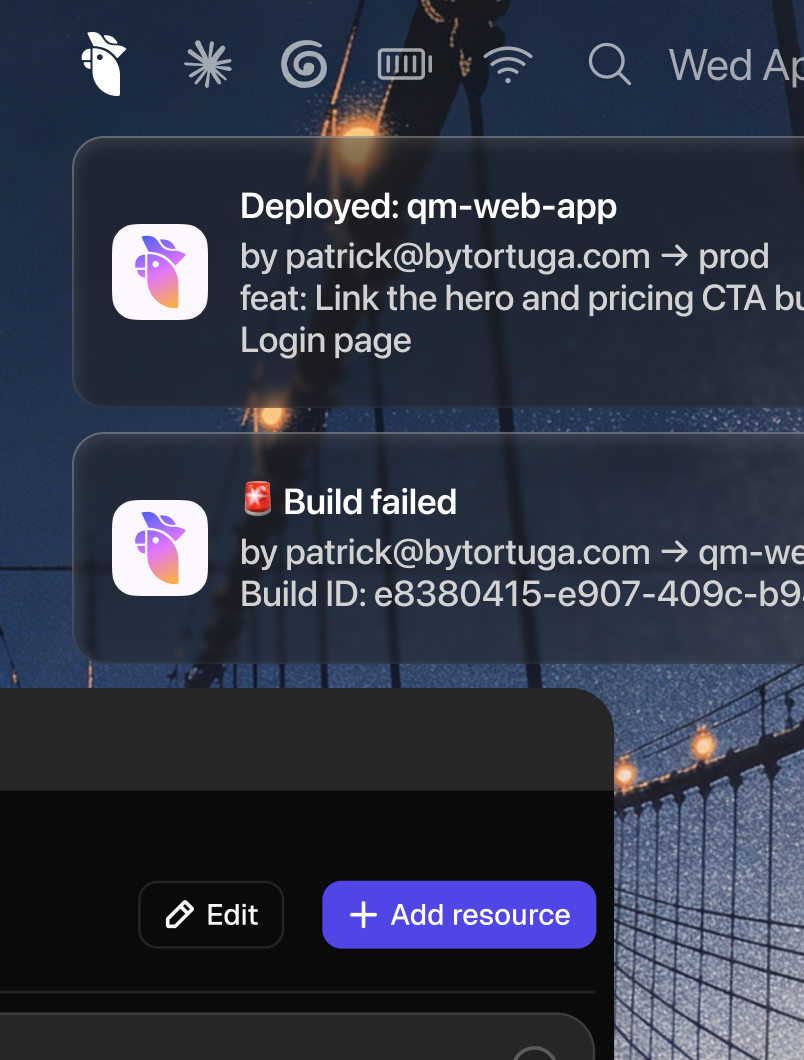Click the pencil icon beside Edit

(180, 914)
